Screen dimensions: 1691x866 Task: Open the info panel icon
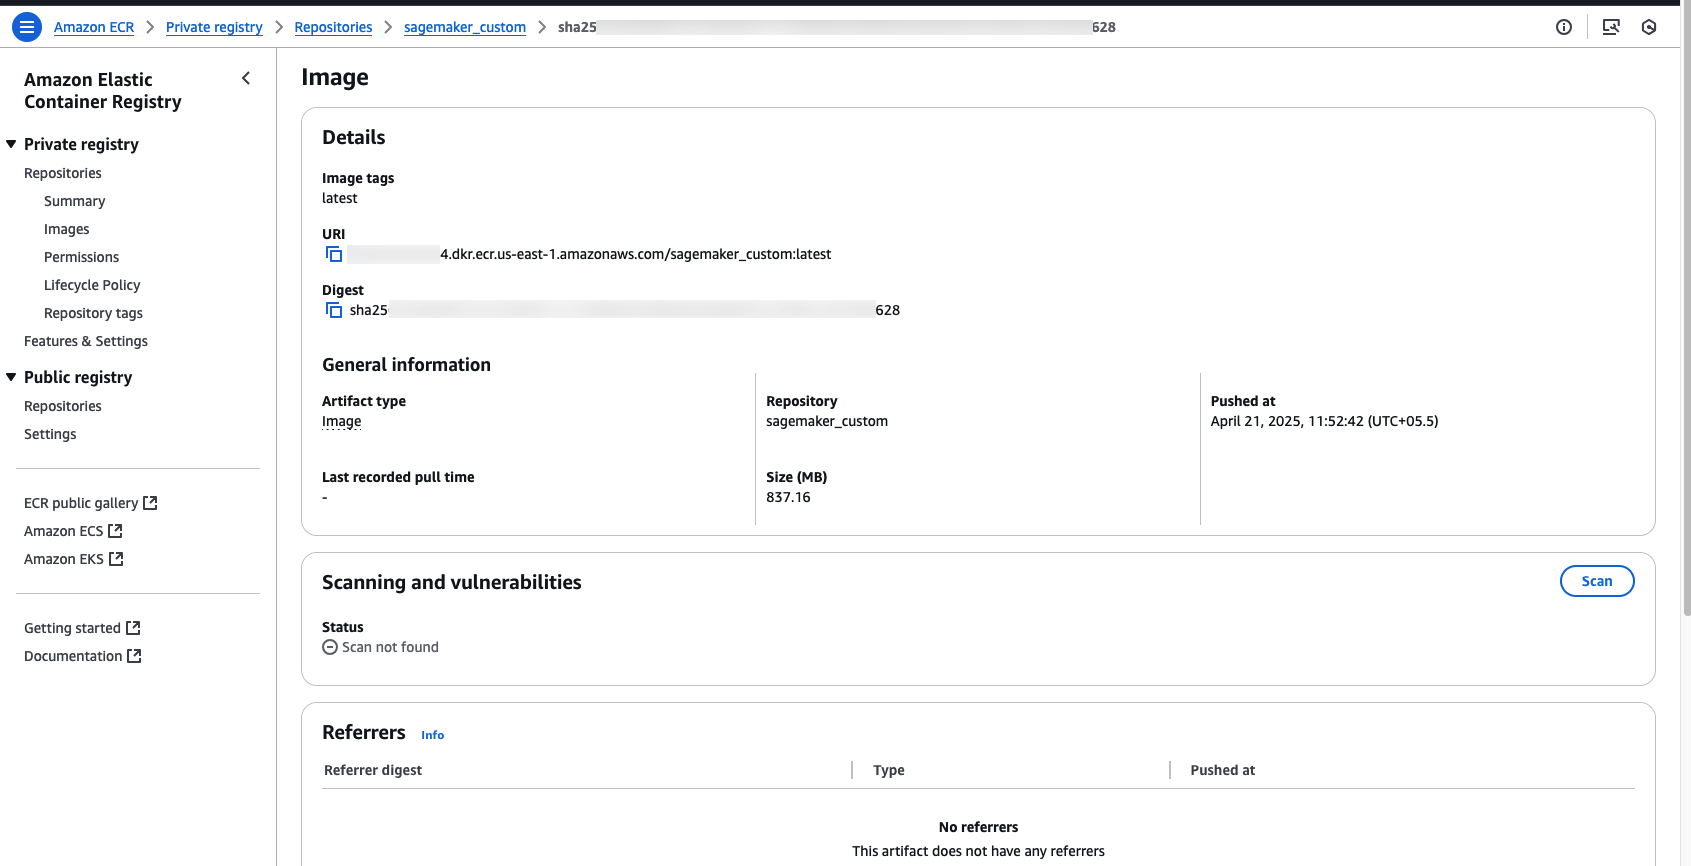click(1564, 27)
